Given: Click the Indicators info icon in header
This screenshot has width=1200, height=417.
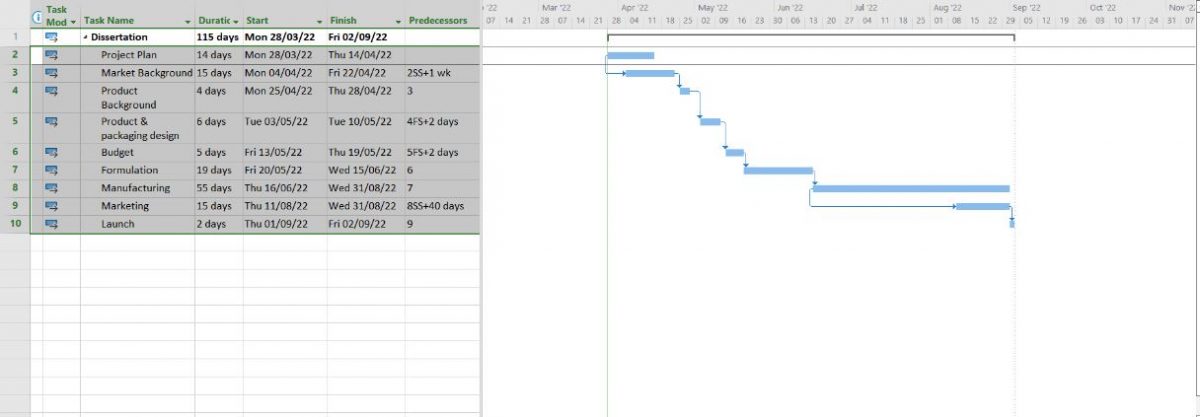Looking at the screenshot, I should click(x=37, y=17).
